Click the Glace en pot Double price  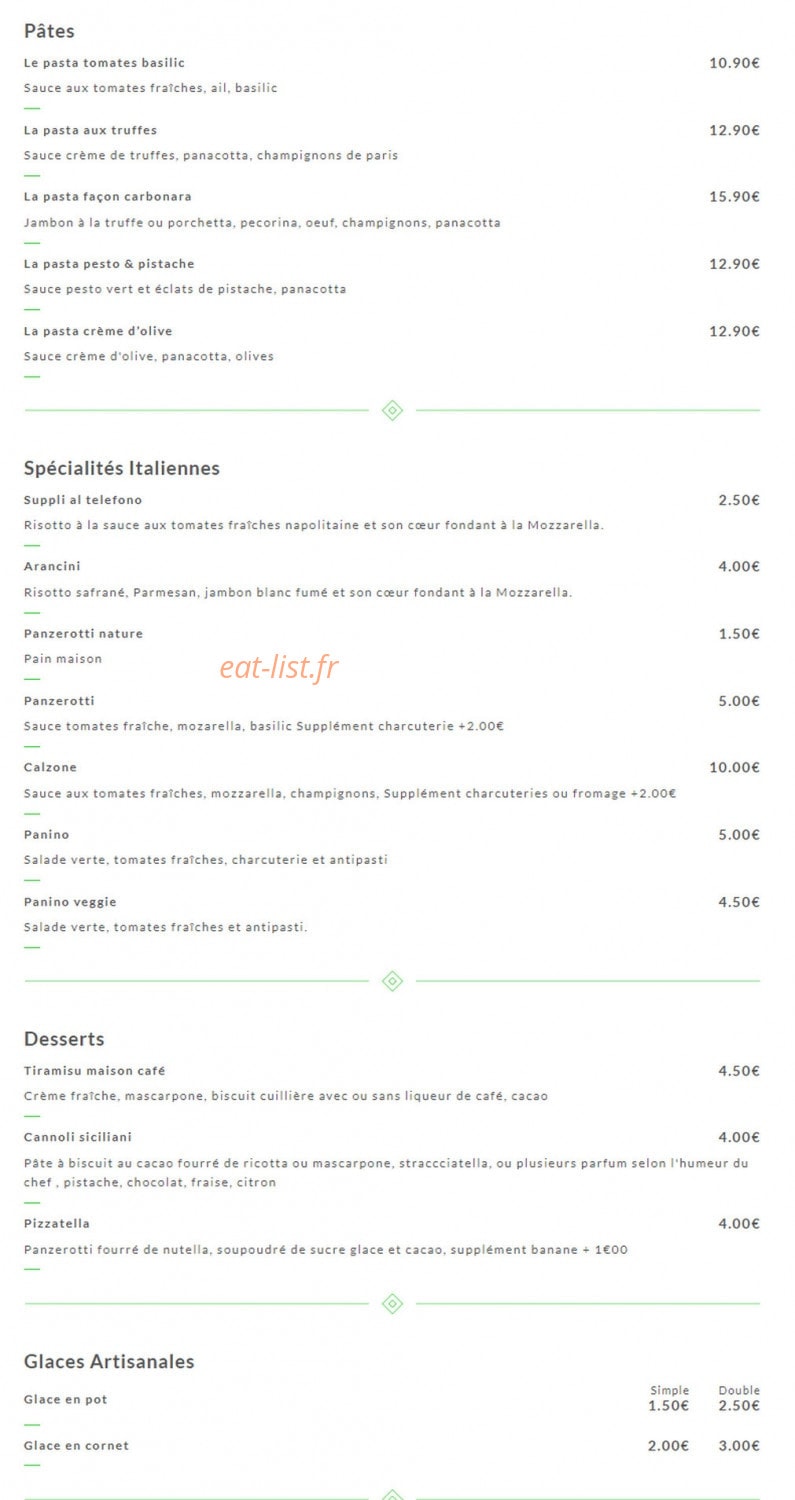[739, 1406]
